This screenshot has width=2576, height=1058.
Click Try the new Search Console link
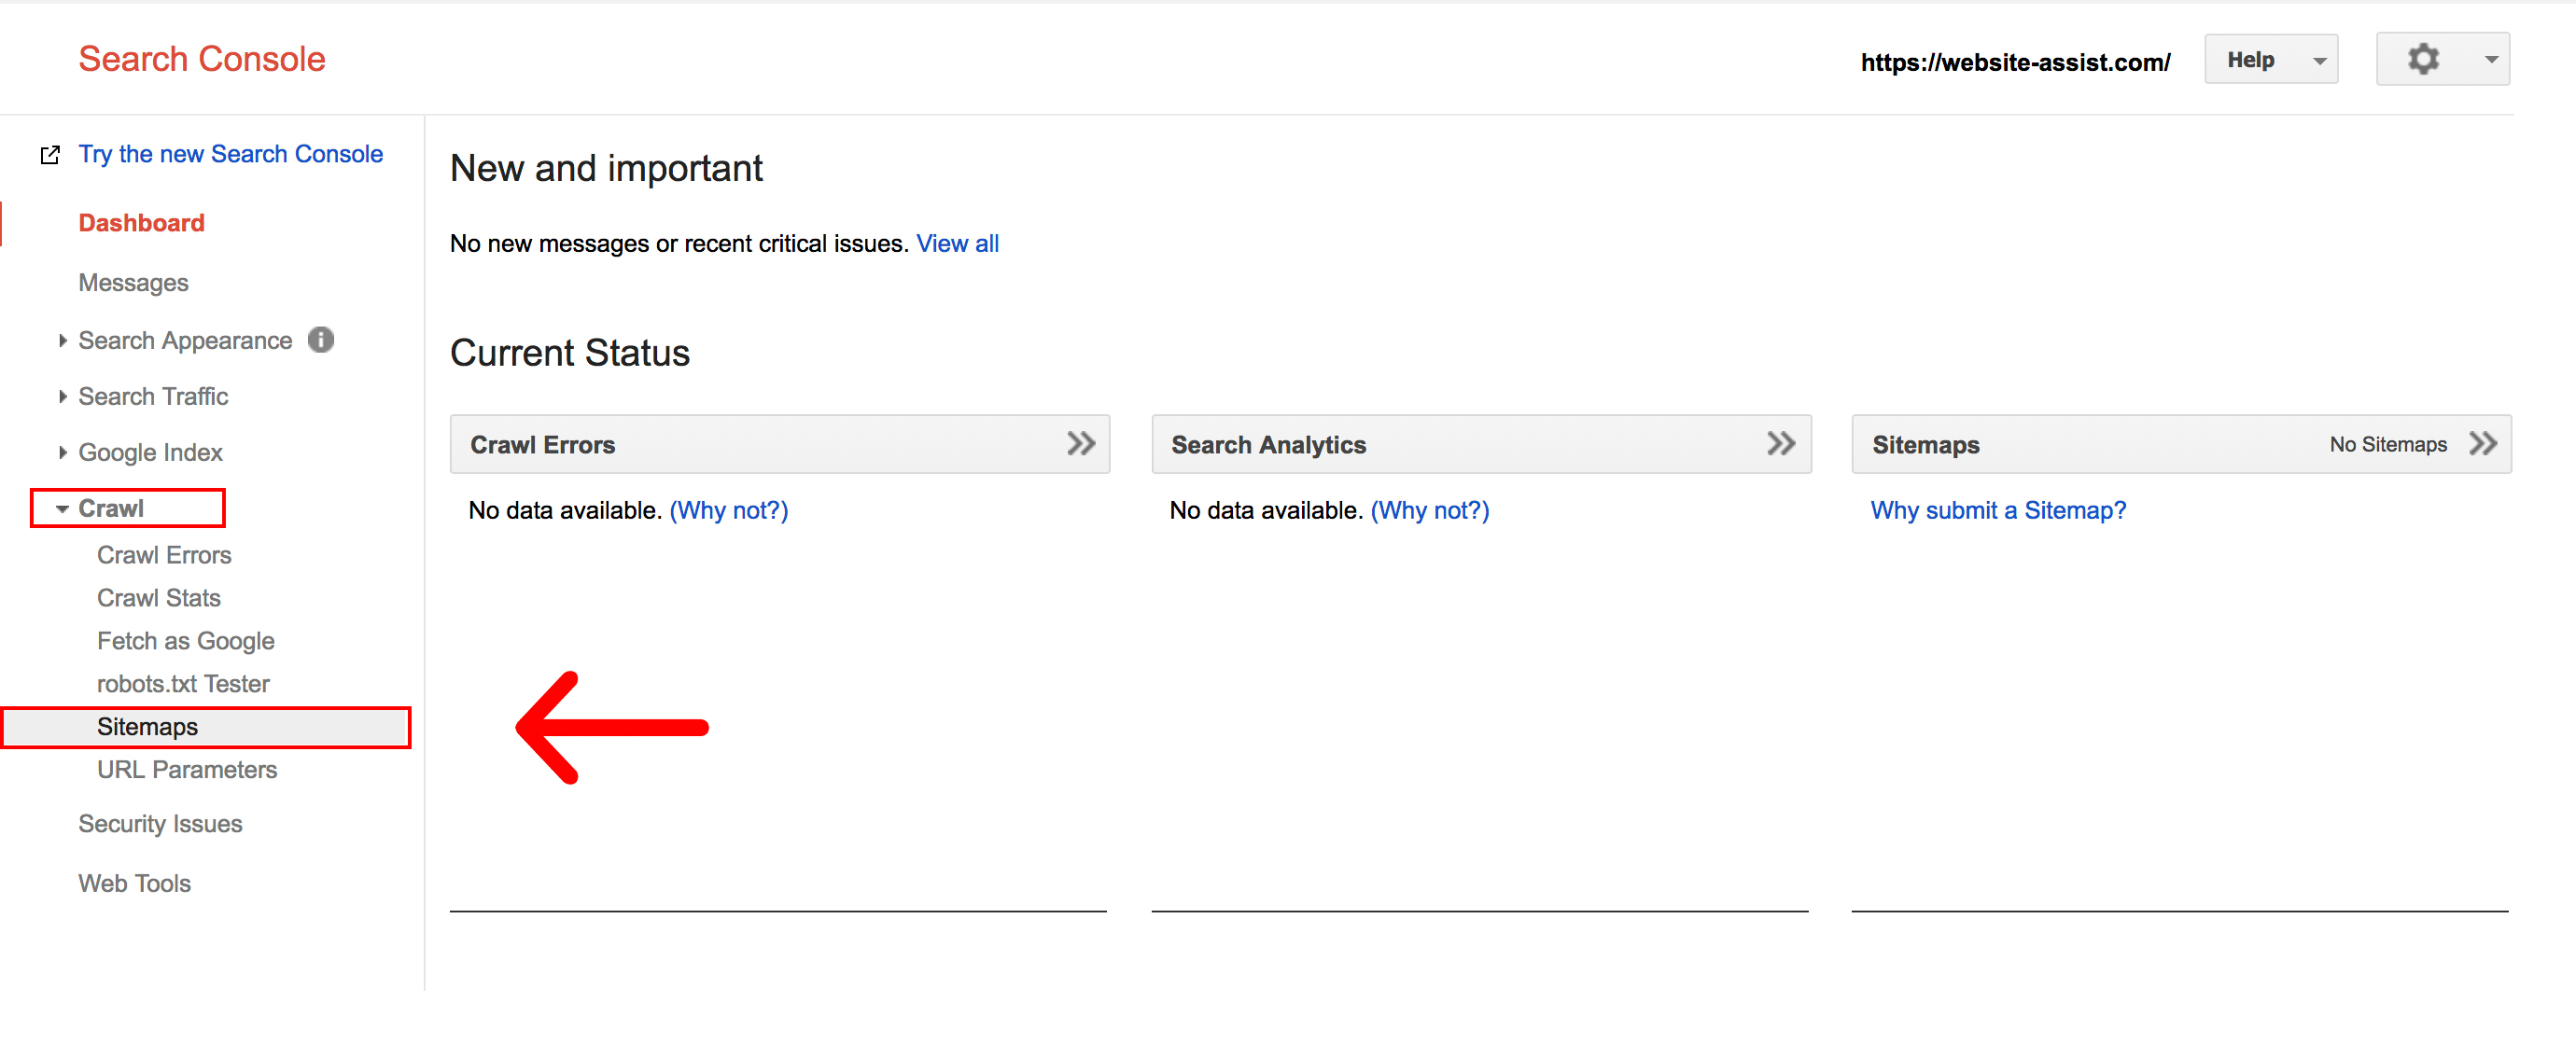(230, 154)
